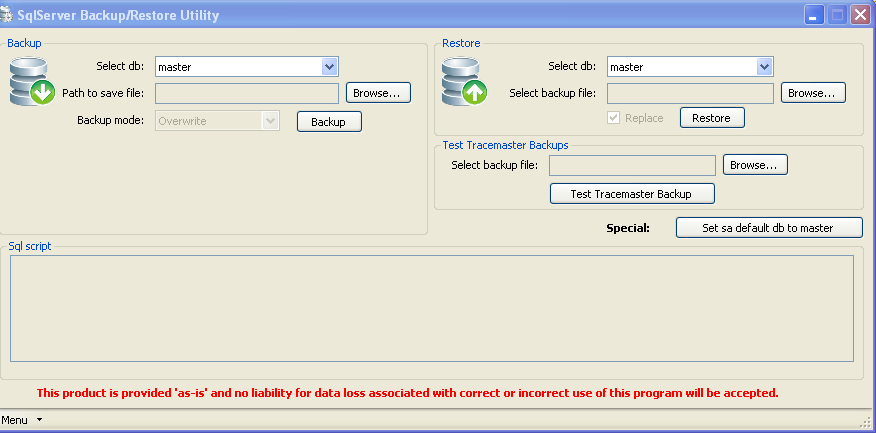Click Browse in Test Tracemaster Backups section
876x433 pixels.
click(x=755, y=165)
